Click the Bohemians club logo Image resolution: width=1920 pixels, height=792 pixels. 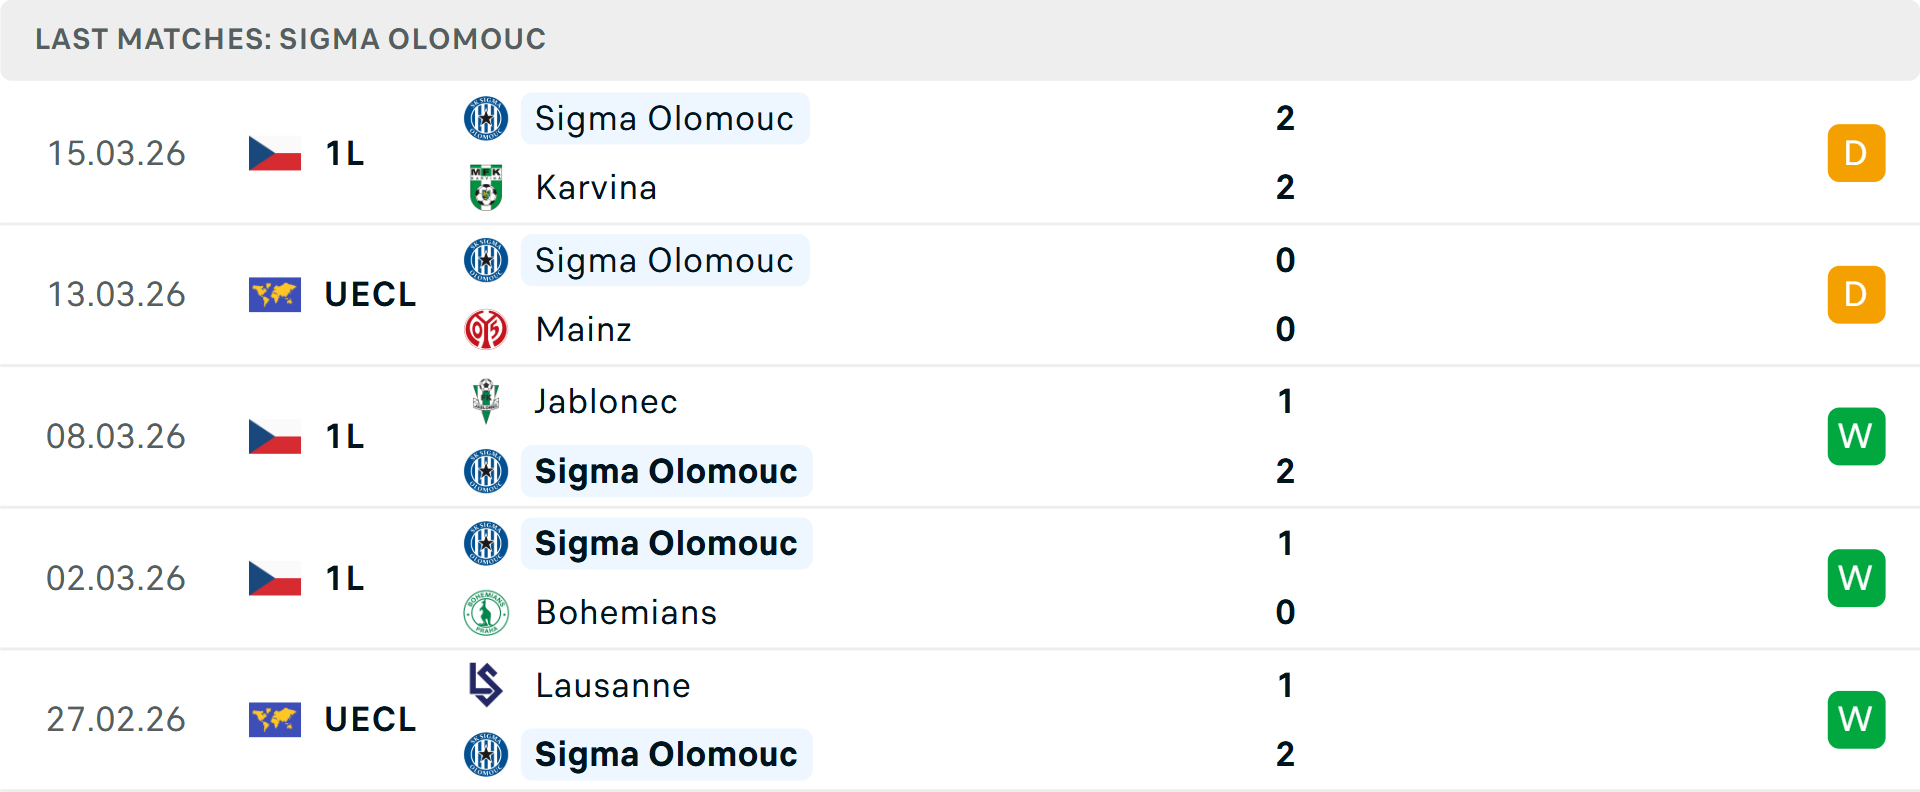pyautogui.click(x=487, y=612)
